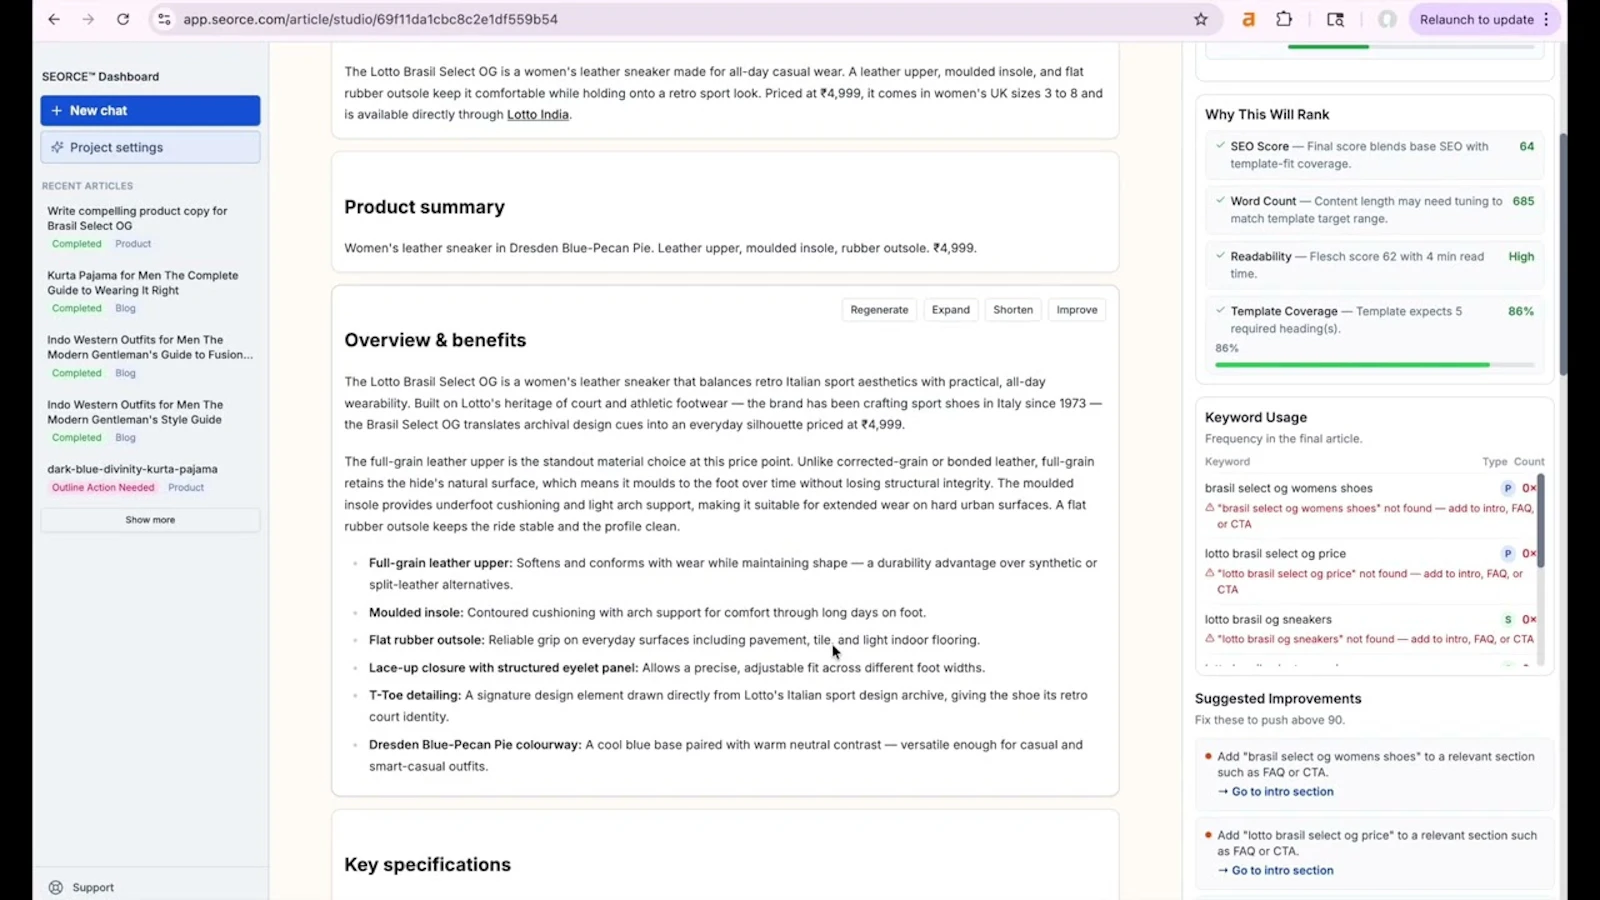The image size is (1600, 900).
Task: Open Project settings
Action: [150, 147]
